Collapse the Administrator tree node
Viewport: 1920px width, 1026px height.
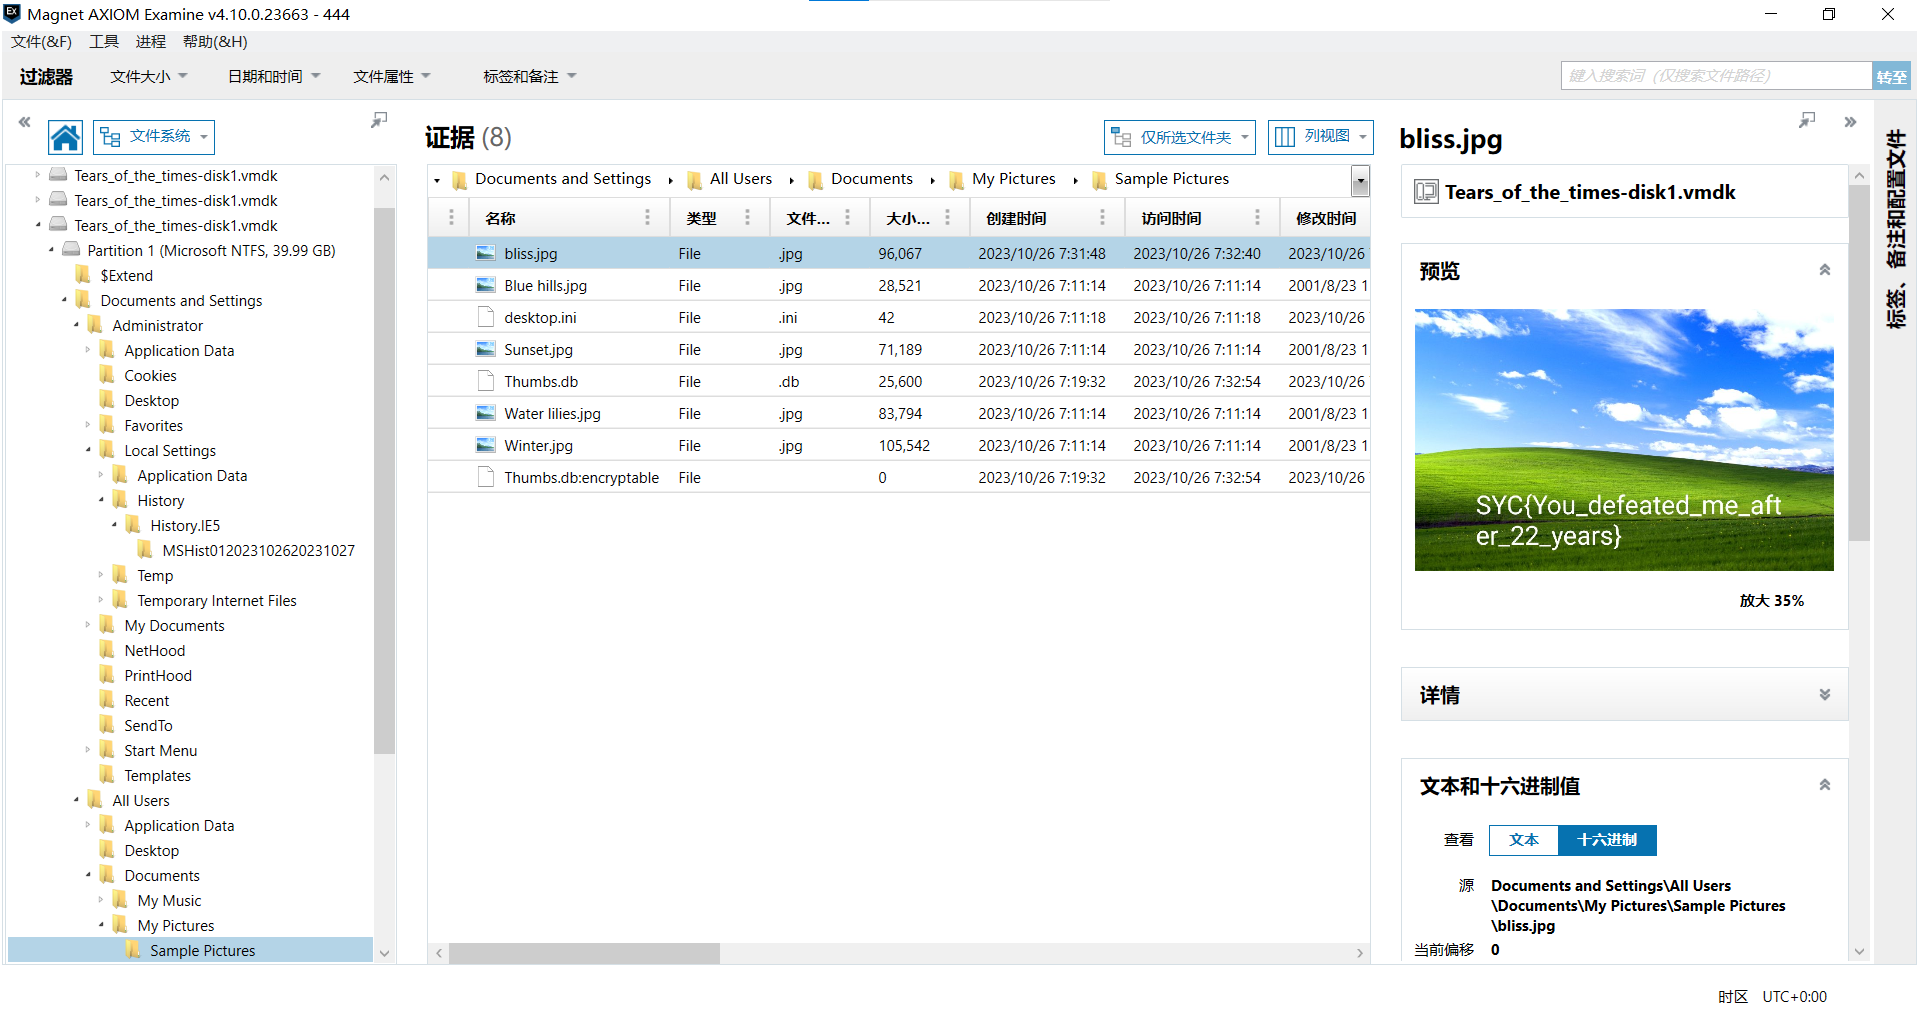click(77, 325)
